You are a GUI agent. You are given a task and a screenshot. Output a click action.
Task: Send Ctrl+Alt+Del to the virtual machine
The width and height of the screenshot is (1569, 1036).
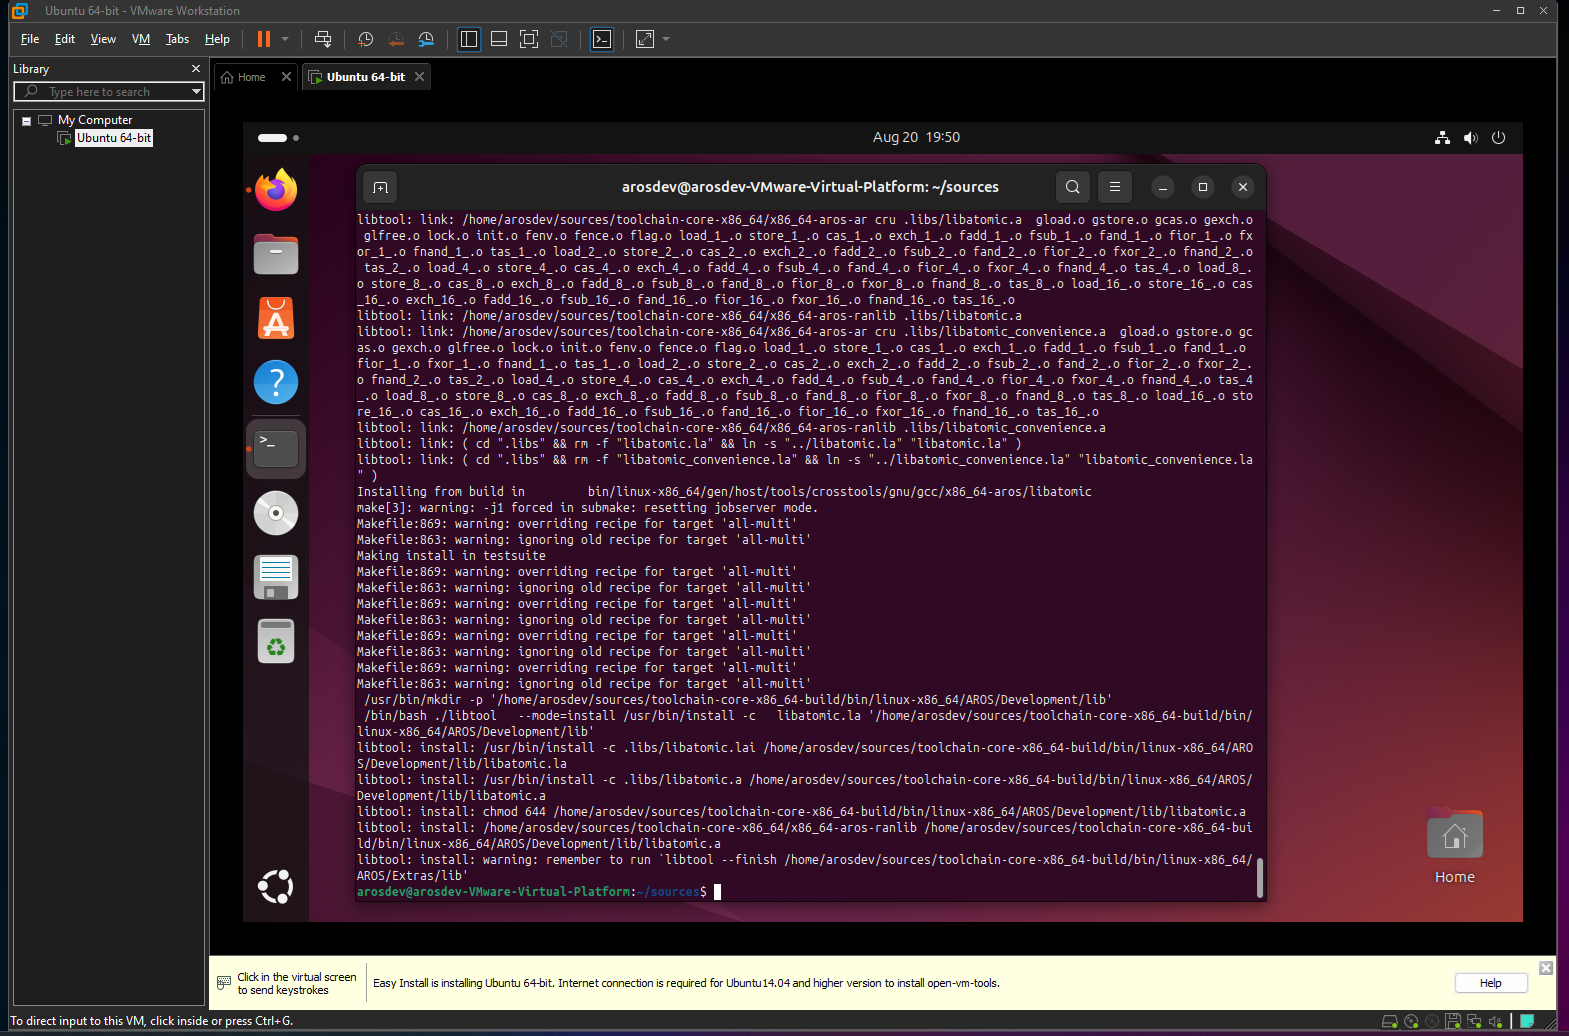323,39
